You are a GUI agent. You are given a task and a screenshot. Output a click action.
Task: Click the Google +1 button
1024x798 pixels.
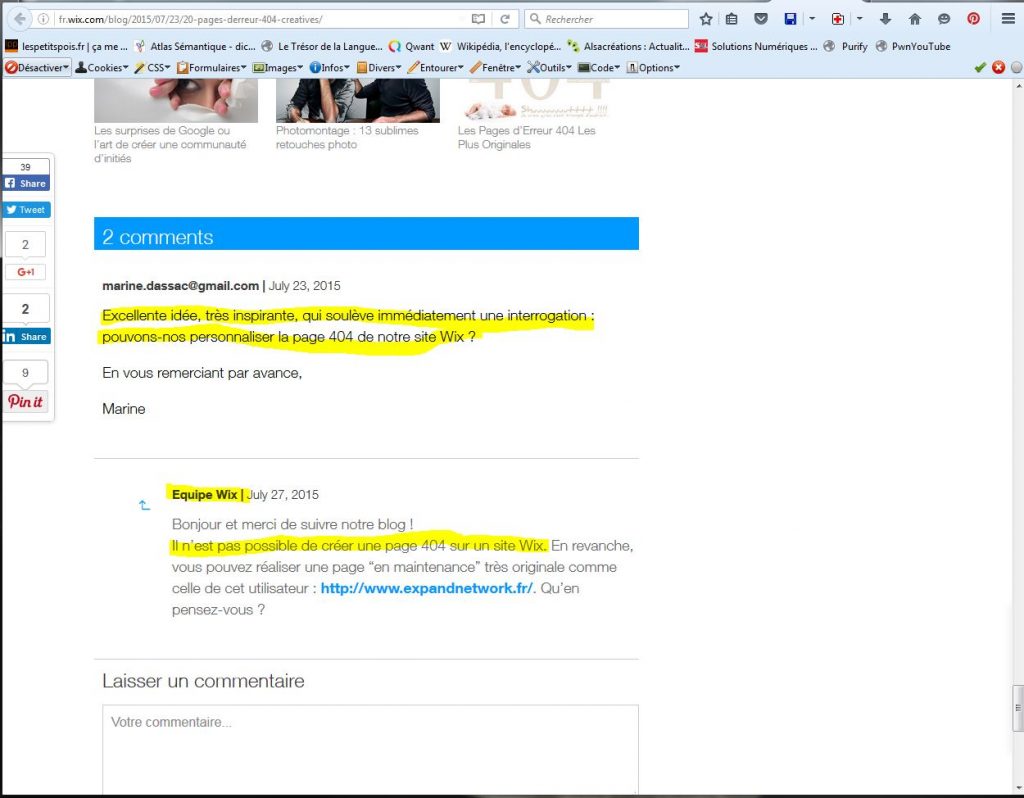(25, 272)
